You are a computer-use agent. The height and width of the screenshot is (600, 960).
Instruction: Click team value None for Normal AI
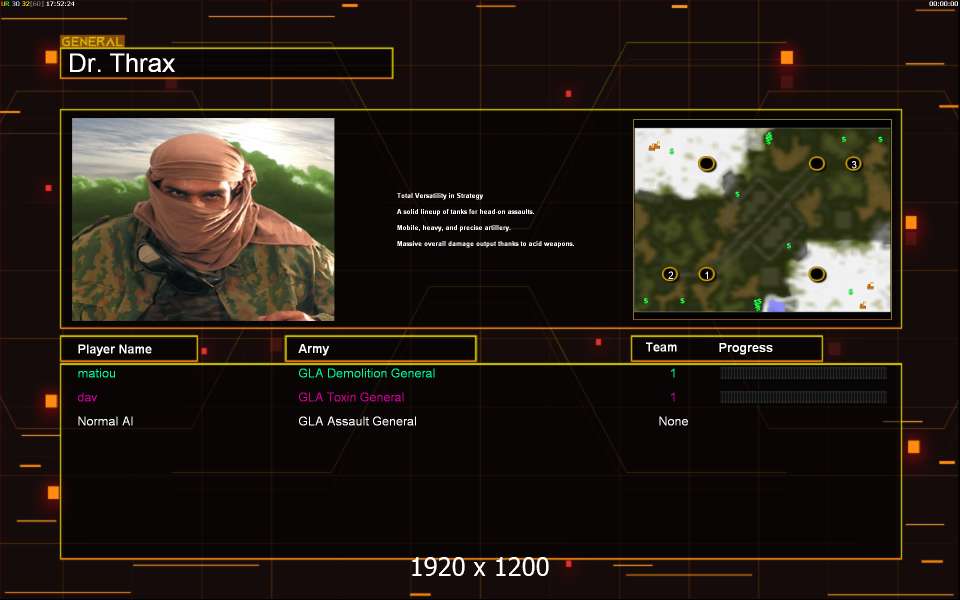click(673, 421)
